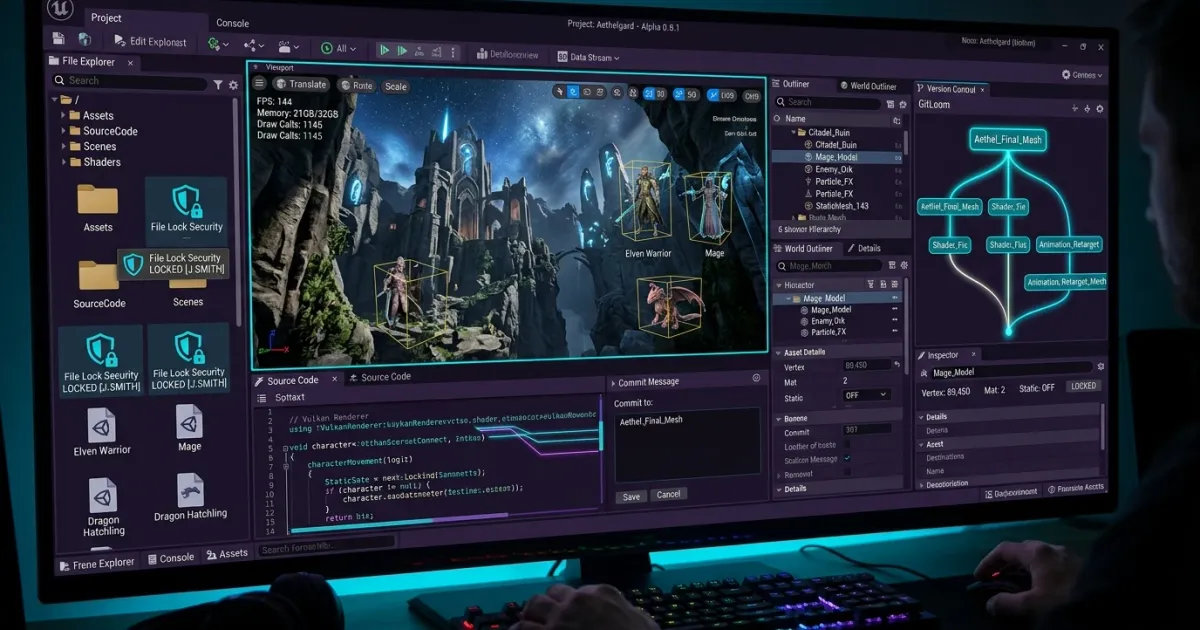
Task: Open the SourceCode folder thumbnail
Action: click(99, 276)
